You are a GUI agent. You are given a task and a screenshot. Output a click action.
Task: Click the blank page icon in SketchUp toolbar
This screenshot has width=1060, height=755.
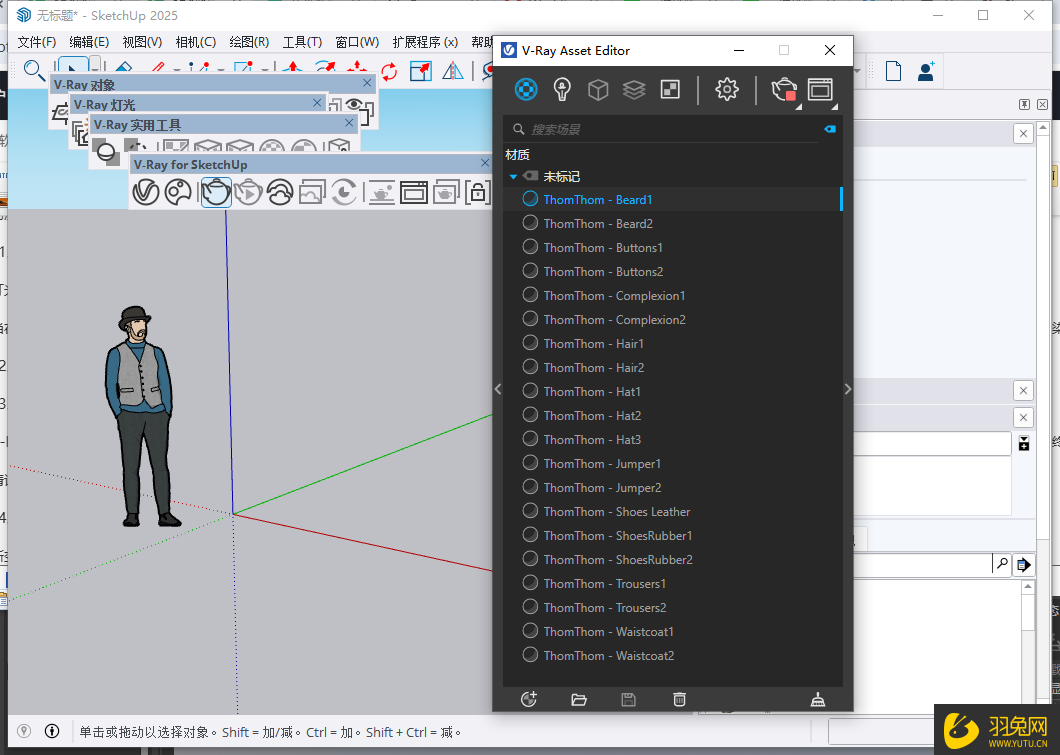894,70
